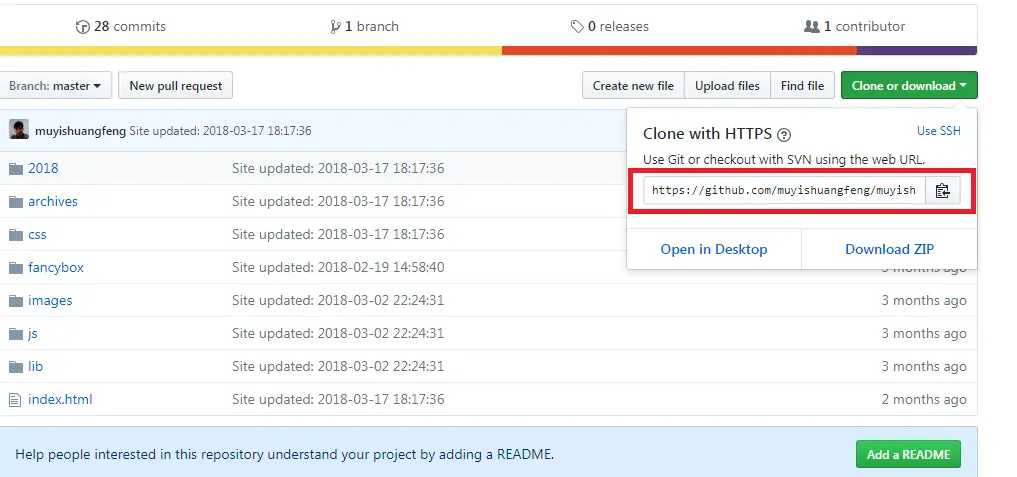Open the help icon beside Clone with HTTPS
This screenshot has height=477, width=1017.
784,135
